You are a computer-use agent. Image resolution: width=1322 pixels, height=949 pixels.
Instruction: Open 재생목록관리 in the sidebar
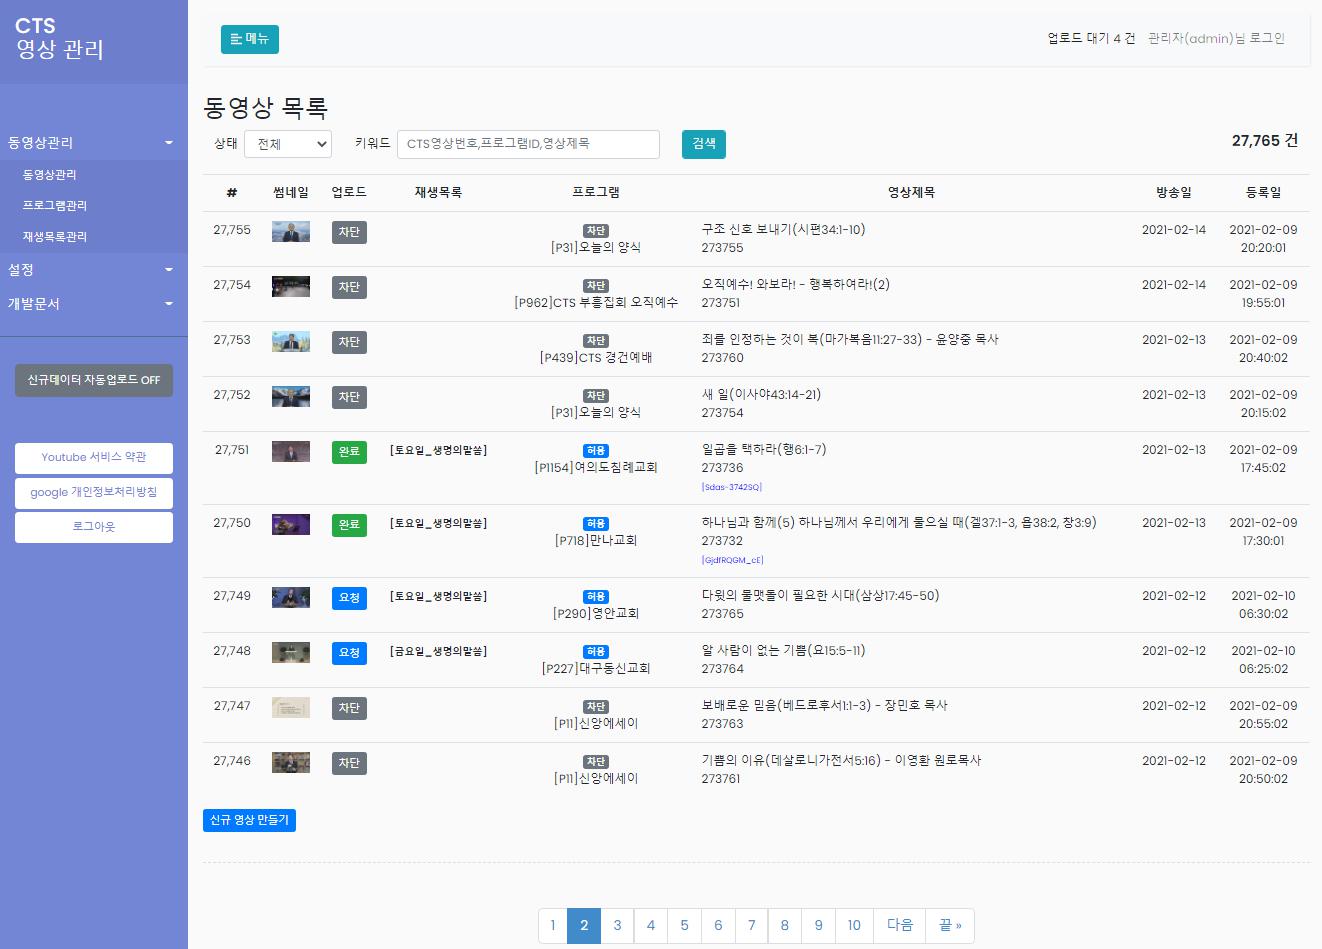click(x=55, y=237)
